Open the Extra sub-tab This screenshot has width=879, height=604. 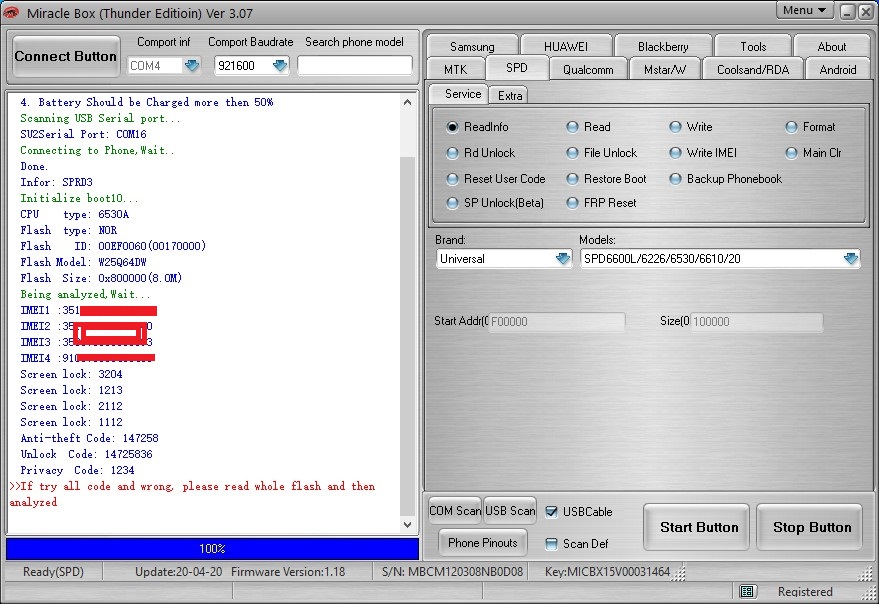(510, 95)
